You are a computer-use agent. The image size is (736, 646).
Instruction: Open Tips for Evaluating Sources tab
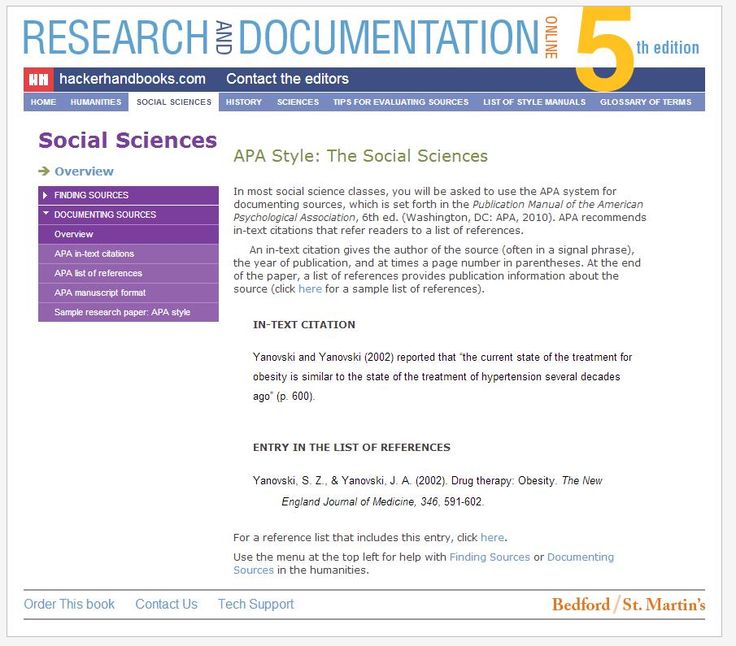[x=400, y=102]
